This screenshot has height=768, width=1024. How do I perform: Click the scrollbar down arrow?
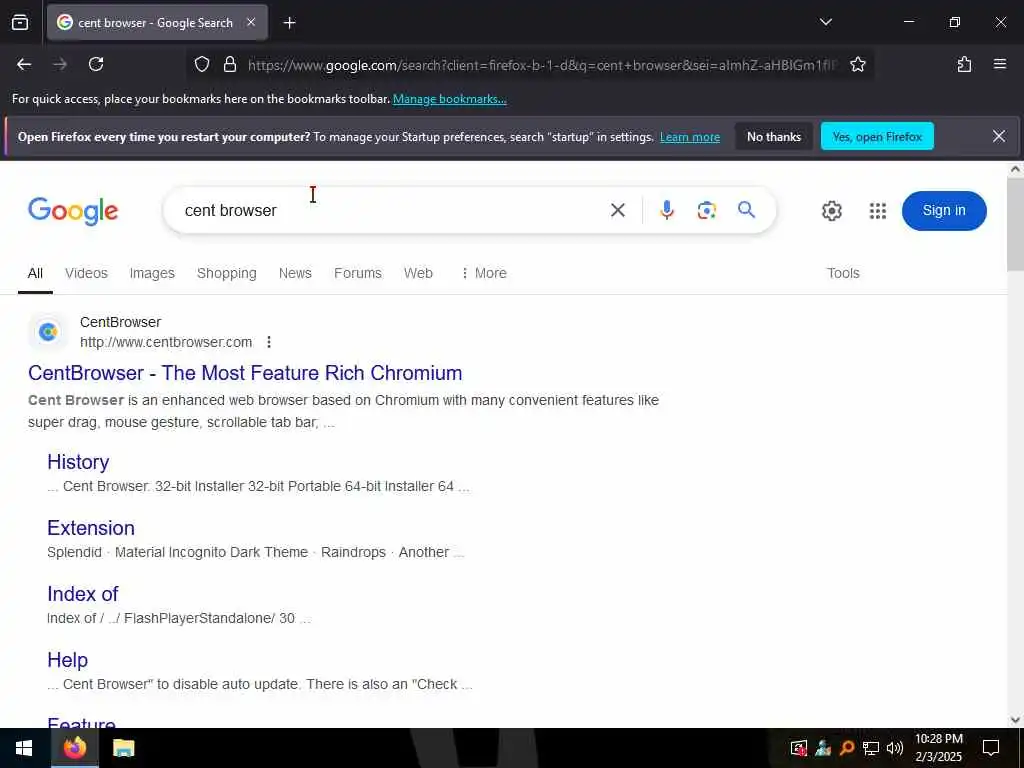pos(1015,720)
